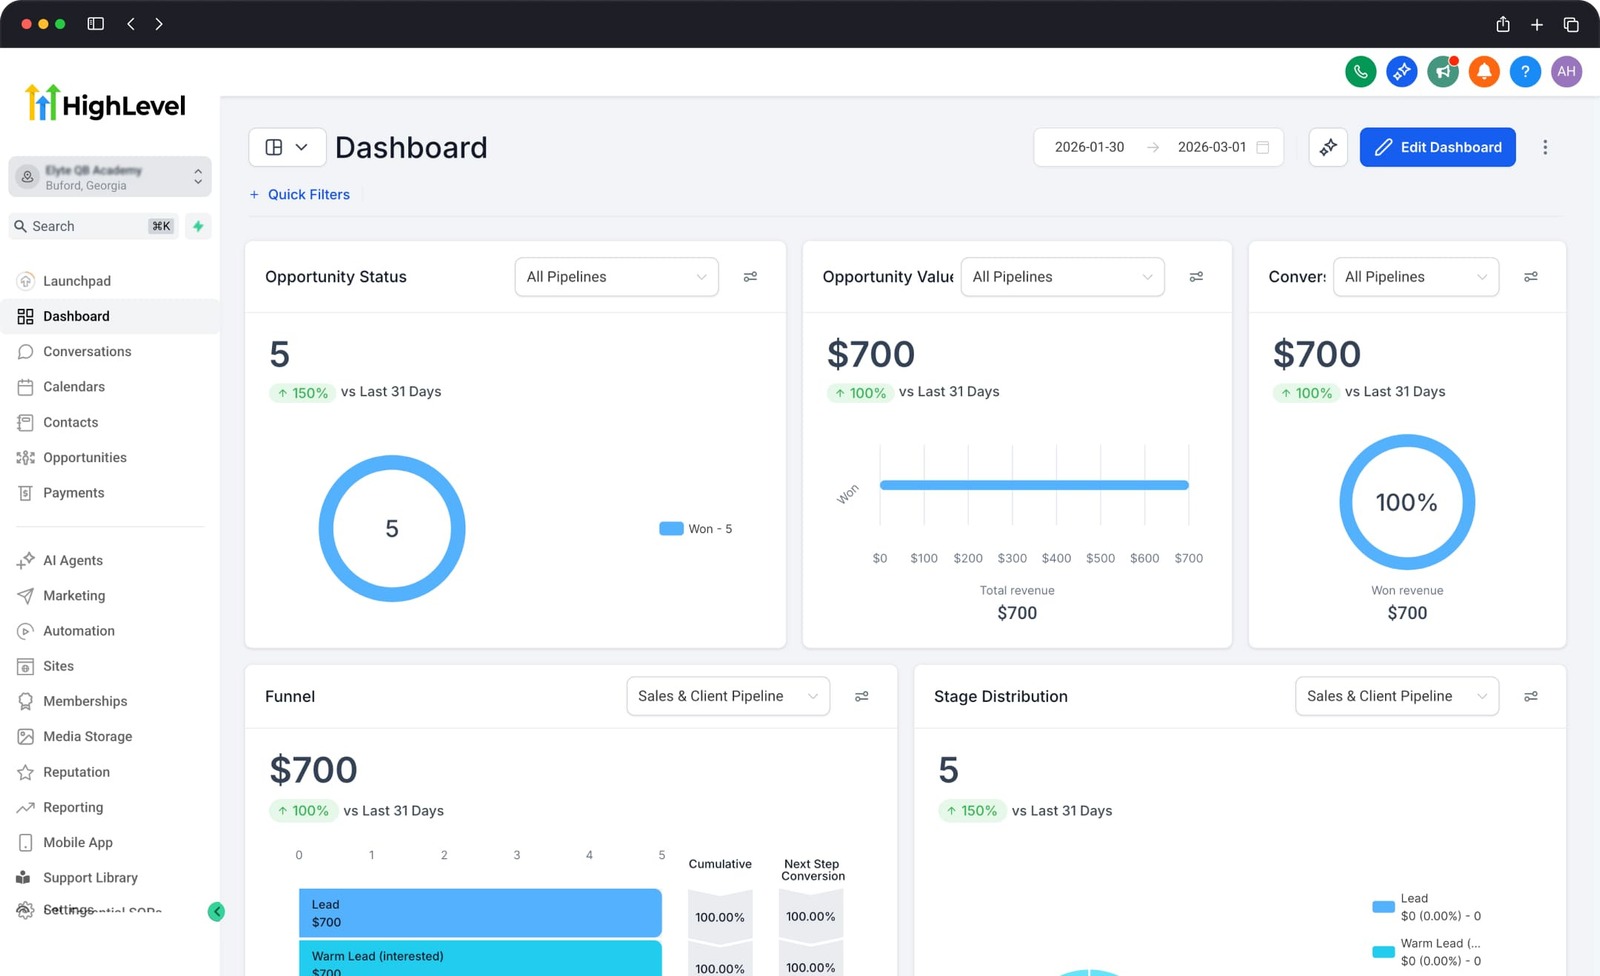Viewport: 1600px width, 976px height.
Task: Click the browser share icon
Action: [1502, 24]
